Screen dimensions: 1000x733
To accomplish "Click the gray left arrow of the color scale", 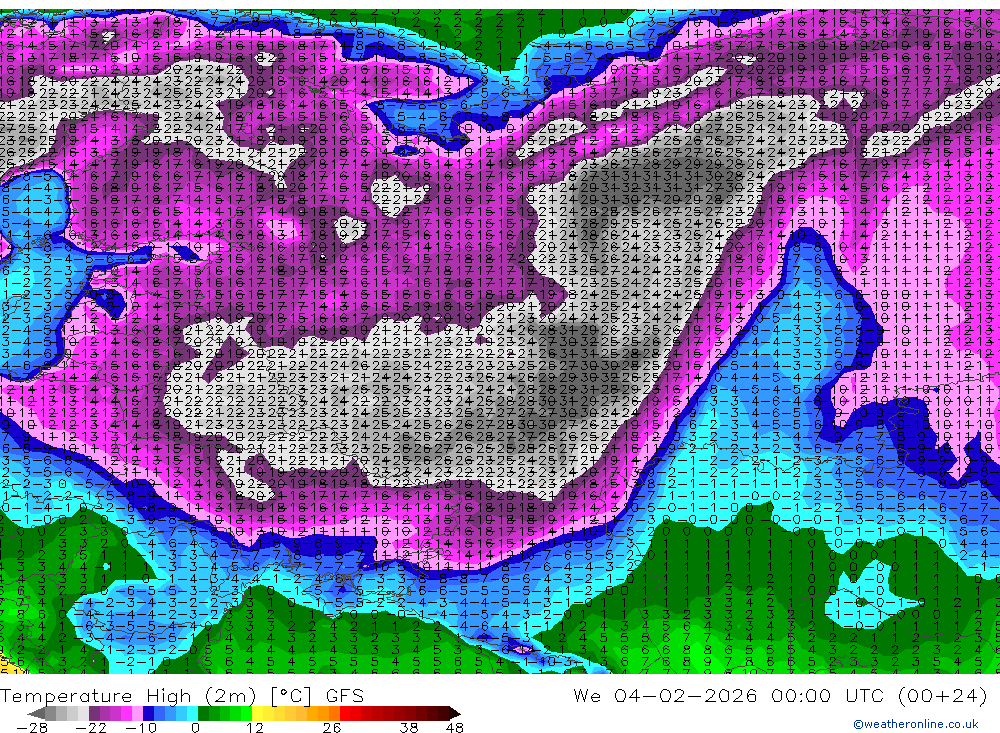I will point(36,714).
